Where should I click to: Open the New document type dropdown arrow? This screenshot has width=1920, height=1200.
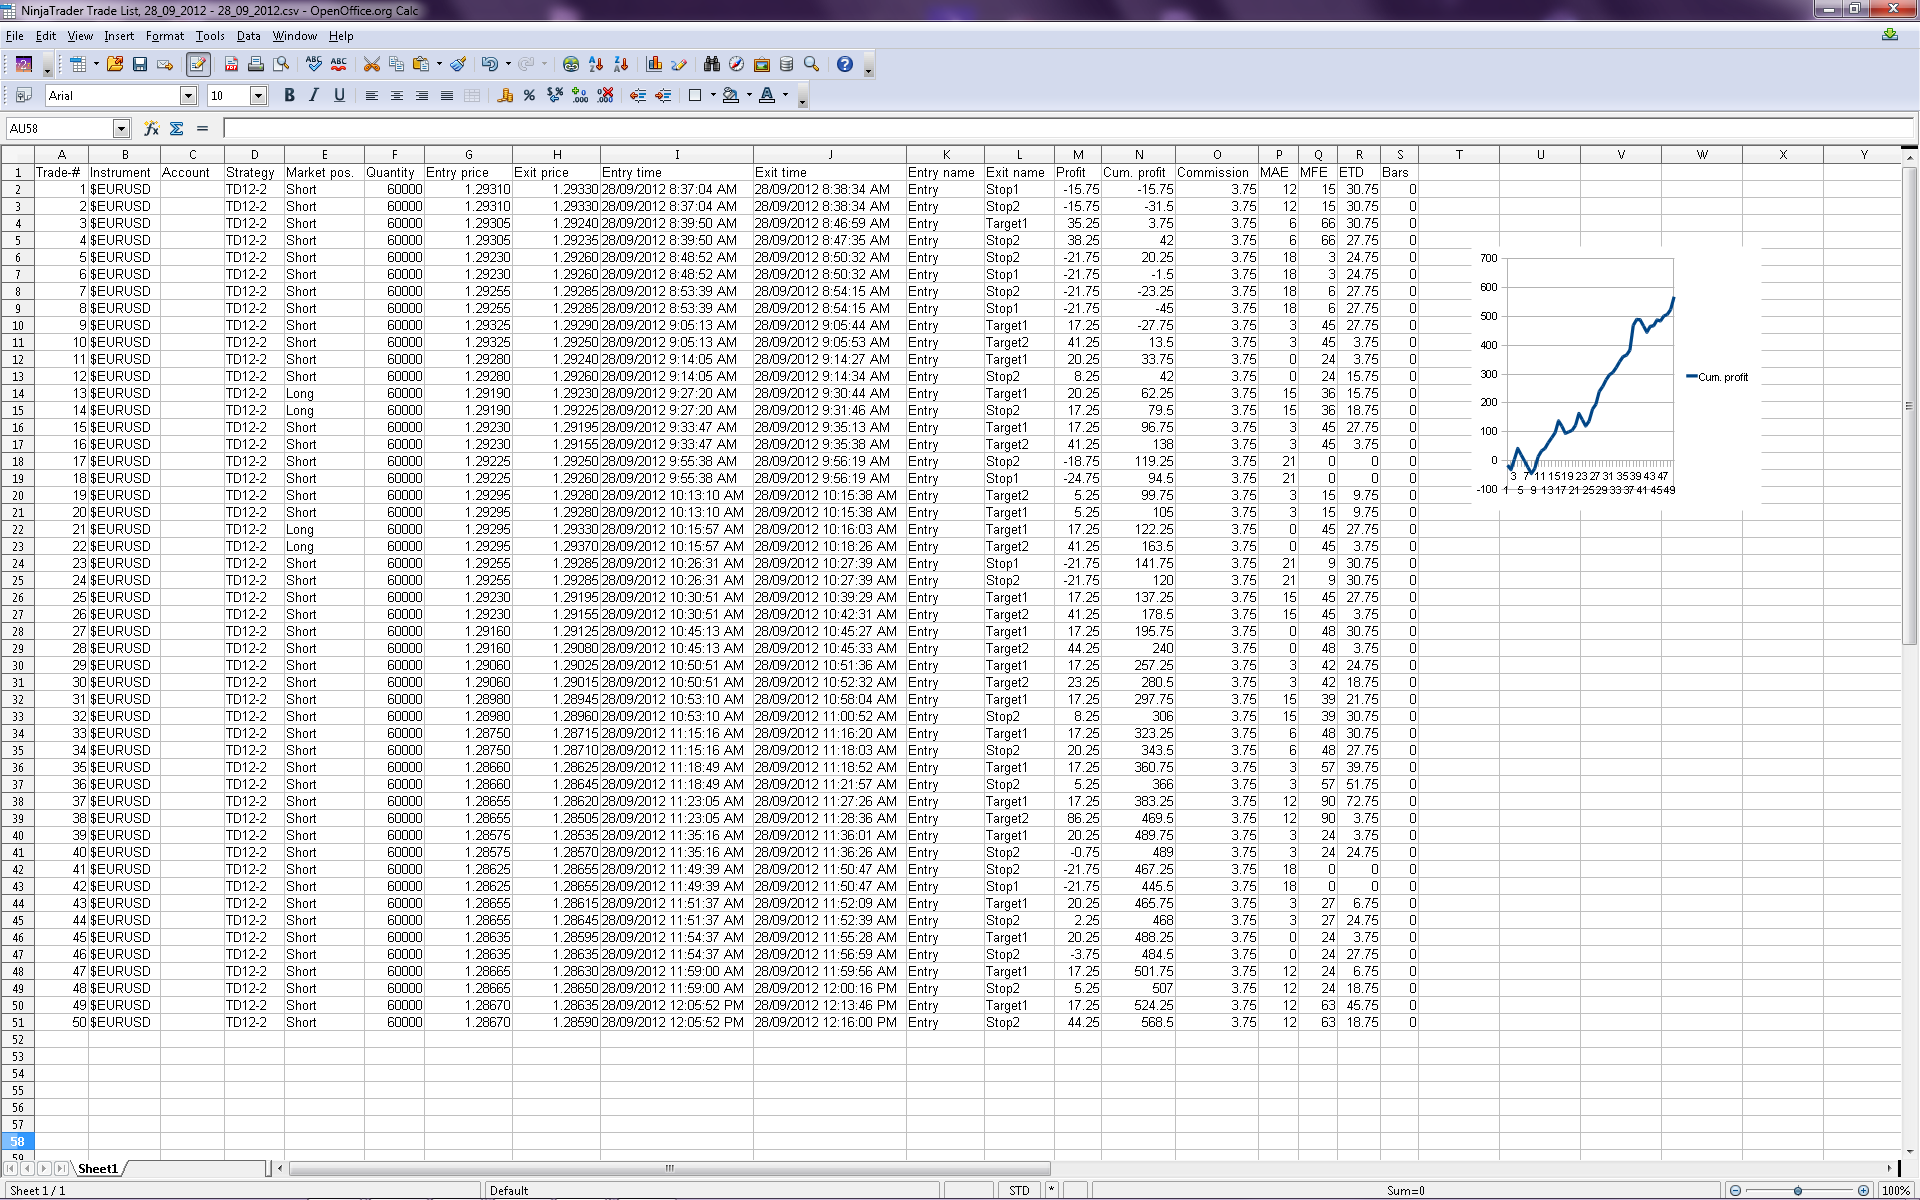pos(96,64)
